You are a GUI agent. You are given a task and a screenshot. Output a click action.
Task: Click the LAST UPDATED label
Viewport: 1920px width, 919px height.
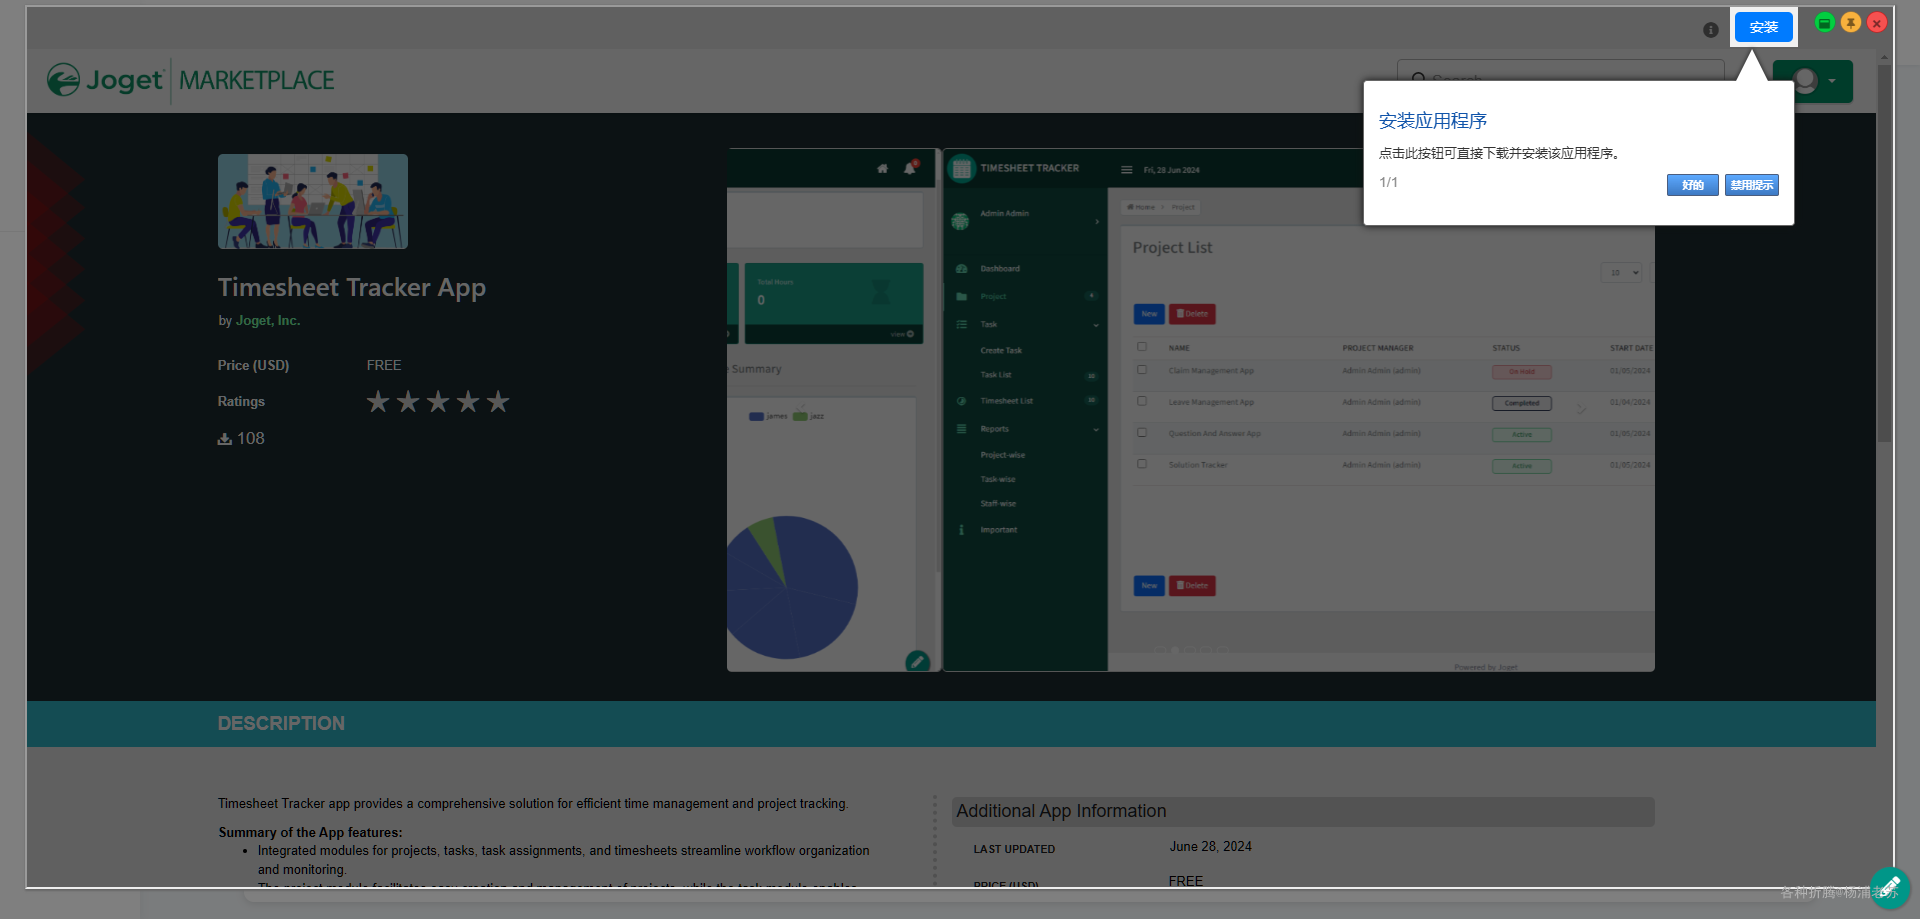click(1014, 849)
